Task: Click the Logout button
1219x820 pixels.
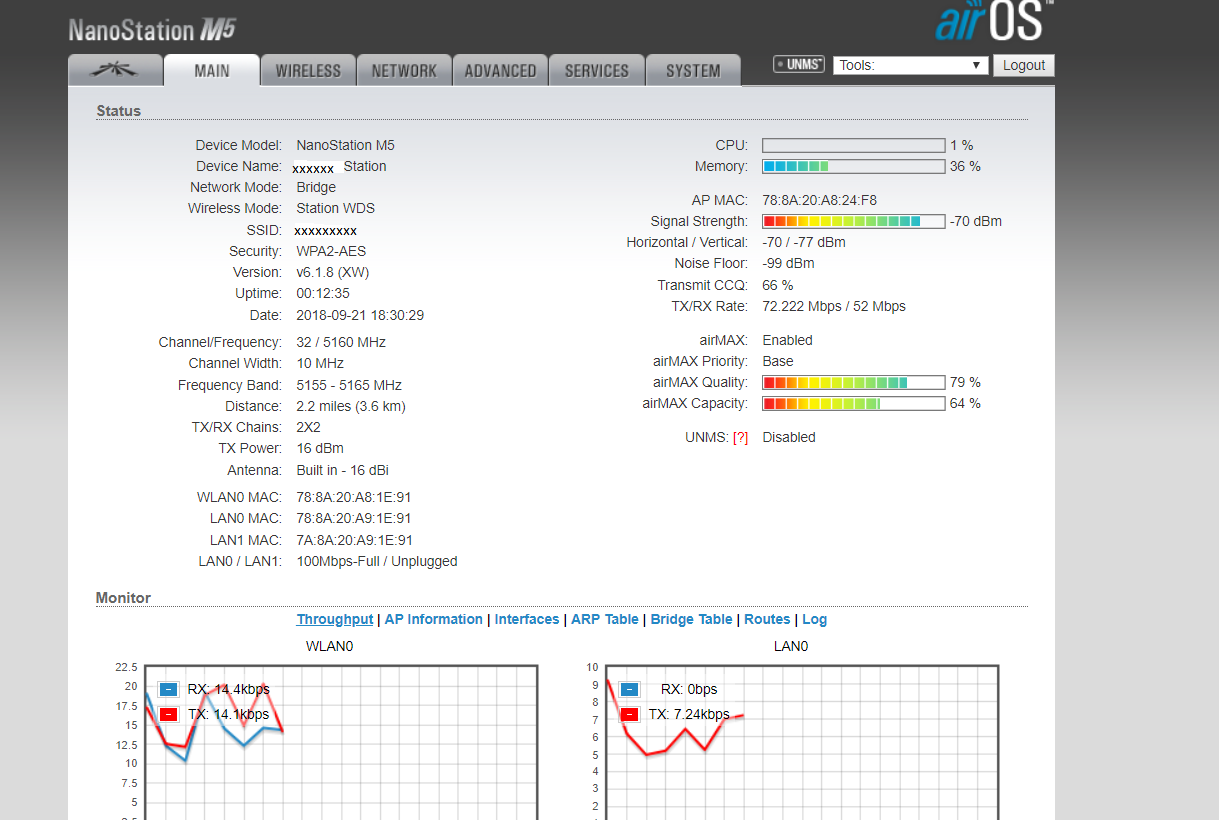Action: click(1023, 65)
